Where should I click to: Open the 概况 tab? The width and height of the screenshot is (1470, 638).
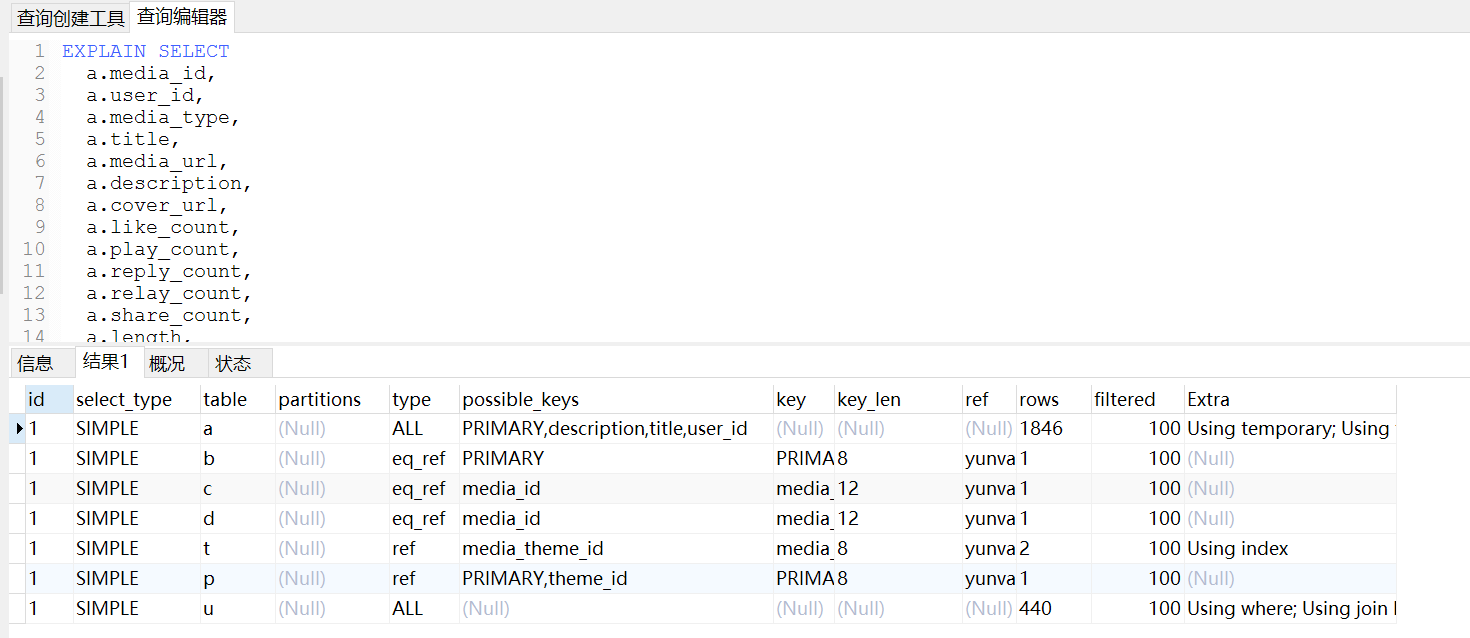click(x=167, y=363)
